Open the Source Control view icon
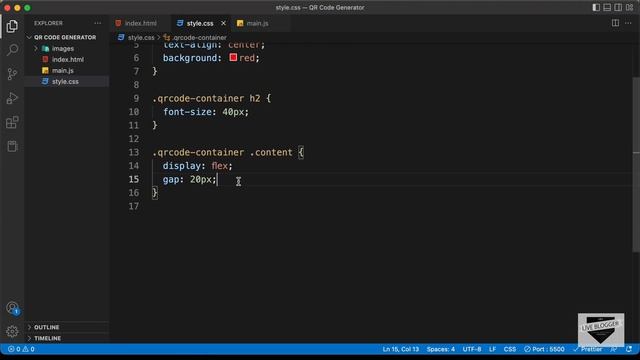Screen dimensions: 640x360 (x=12, y=74)
